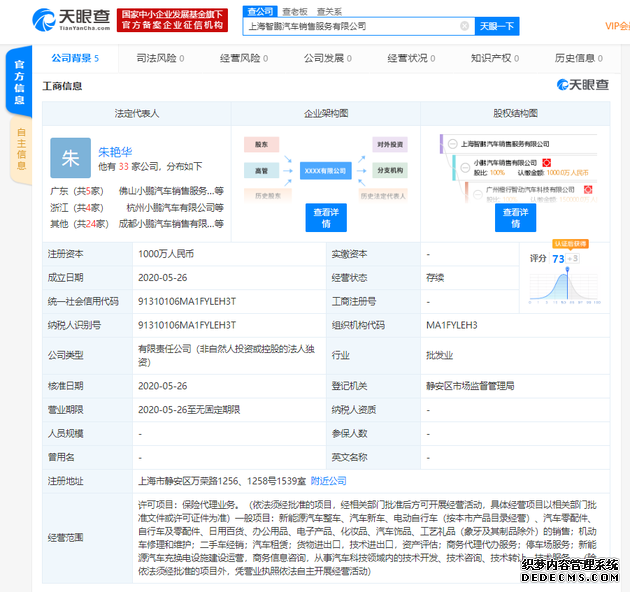Select the 知识产权 tab
This screenshot has width=630, height=592.
[x=495, y=58]
